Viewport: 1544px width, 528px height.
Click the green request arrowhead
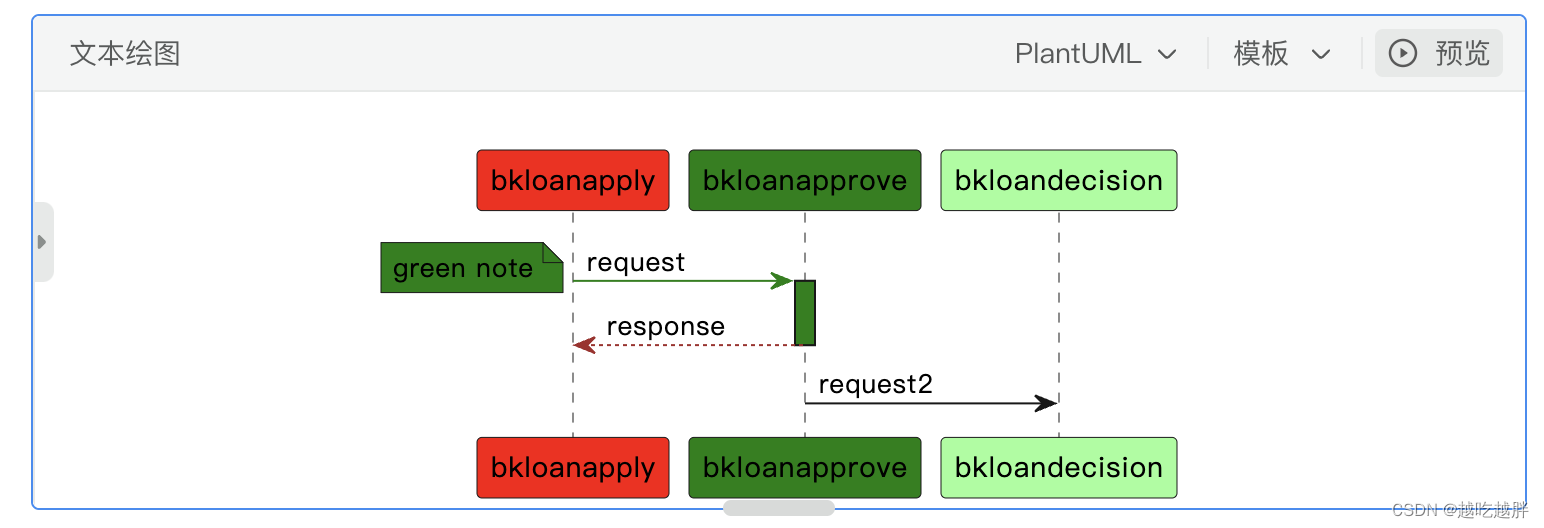[781, 281]
